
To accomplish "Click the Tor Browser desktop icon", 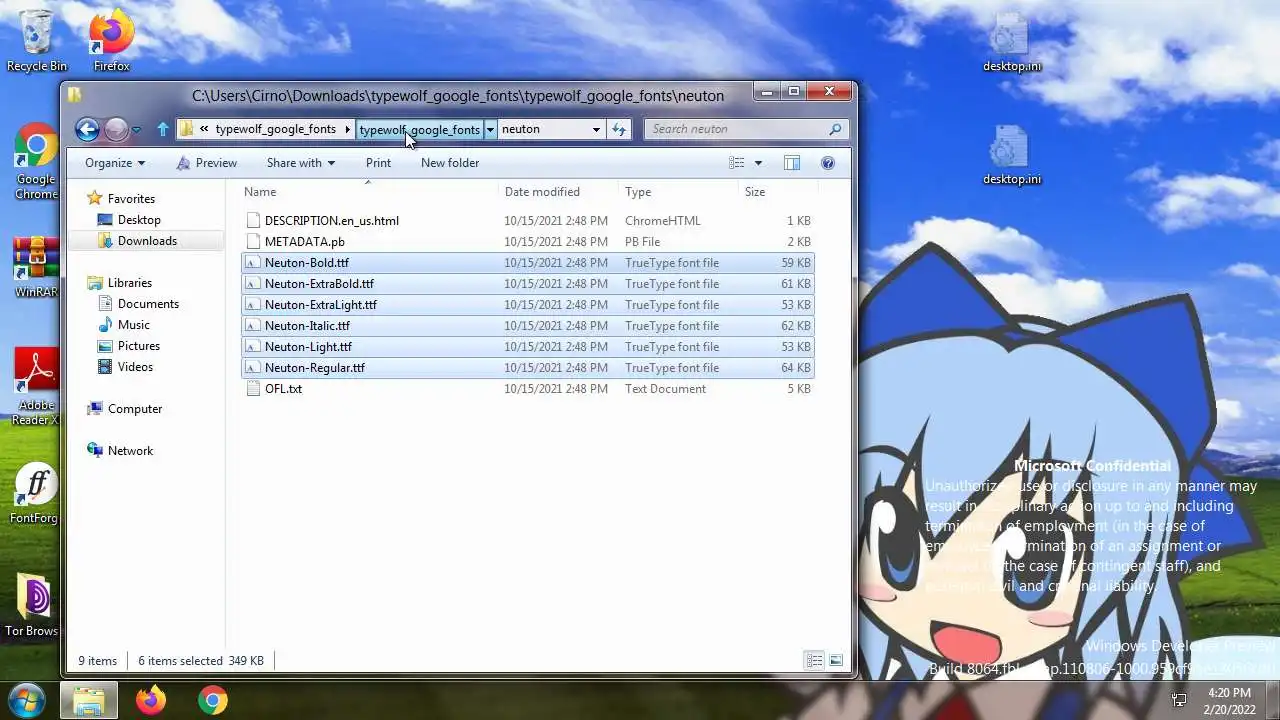I will tap(33, 606).
